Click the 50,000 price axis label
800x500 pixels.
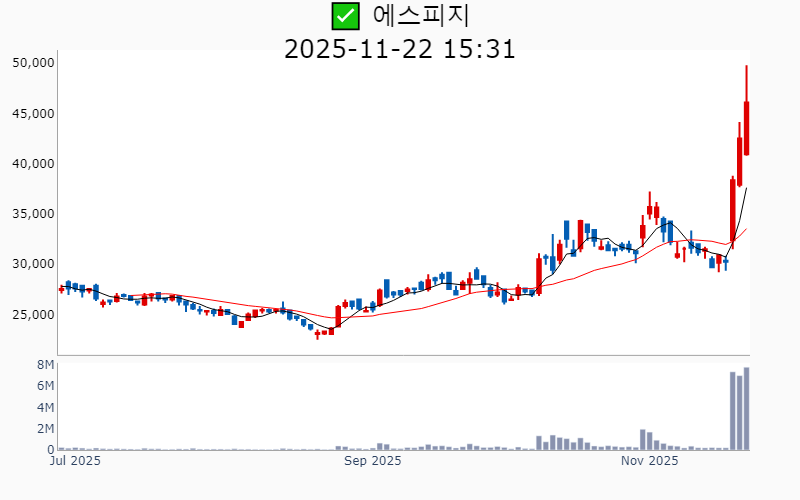(x=32, y=63)
